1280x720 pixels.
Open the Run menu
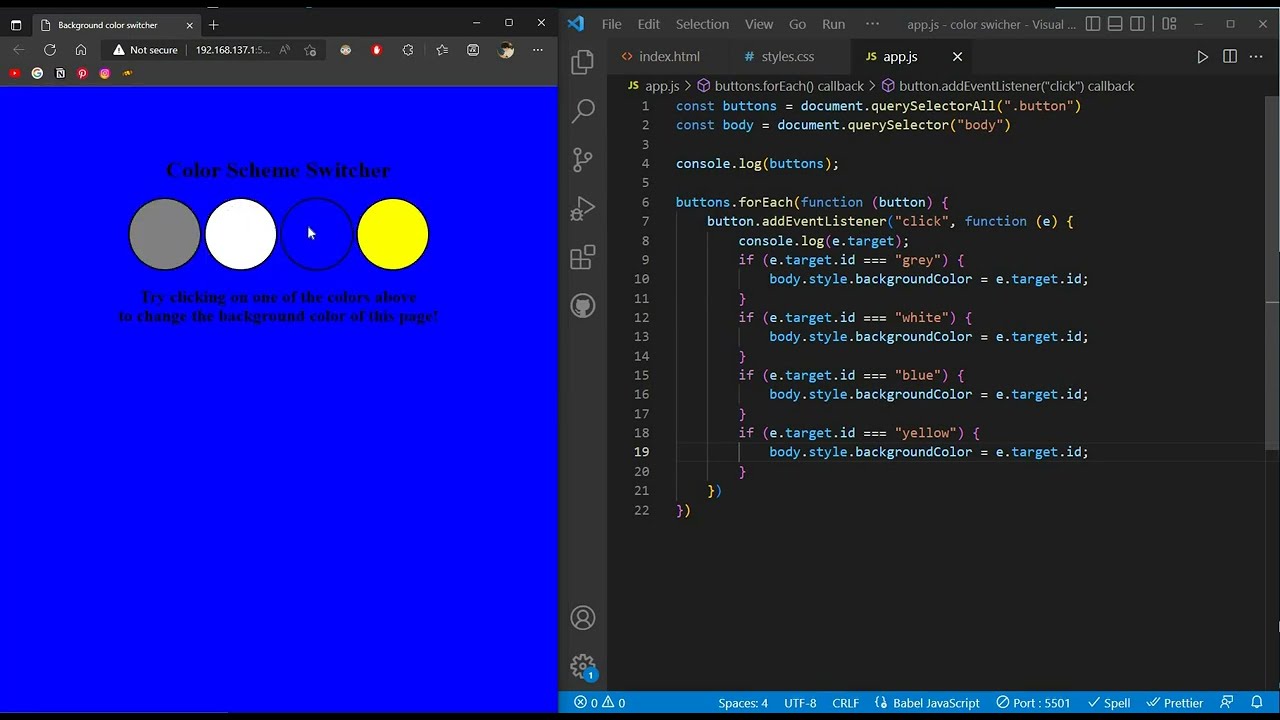[x=833, y=24]
